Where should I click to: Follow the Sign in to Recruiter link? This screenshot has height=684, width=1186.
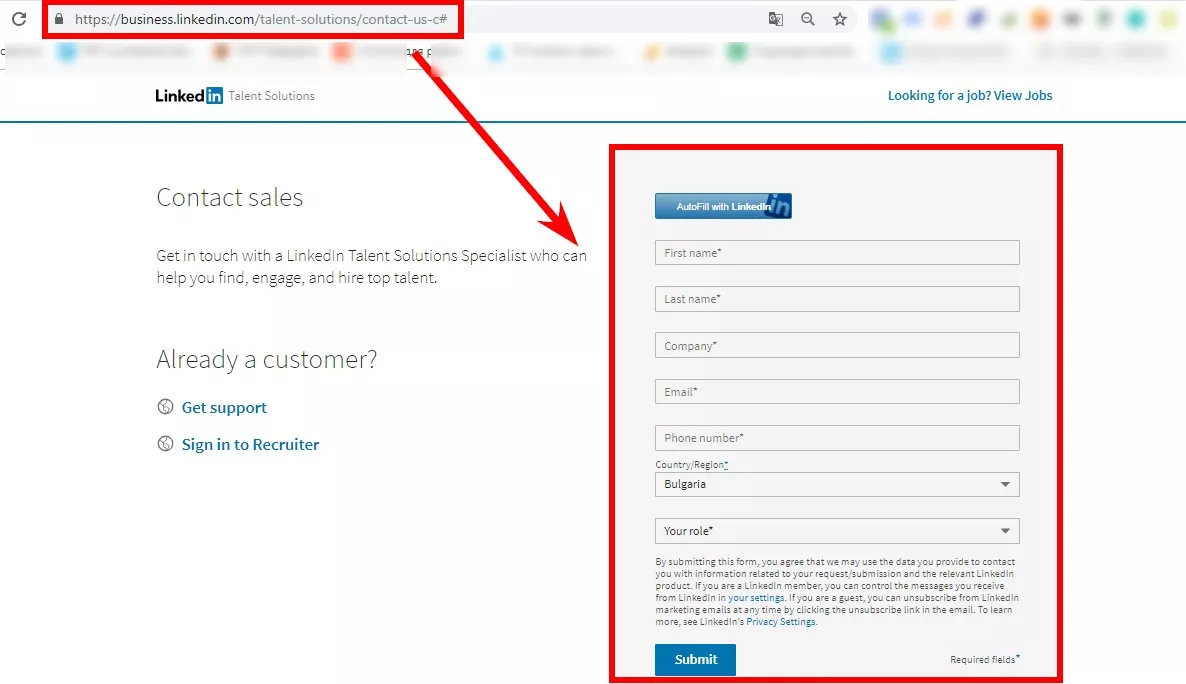[250, 444]
